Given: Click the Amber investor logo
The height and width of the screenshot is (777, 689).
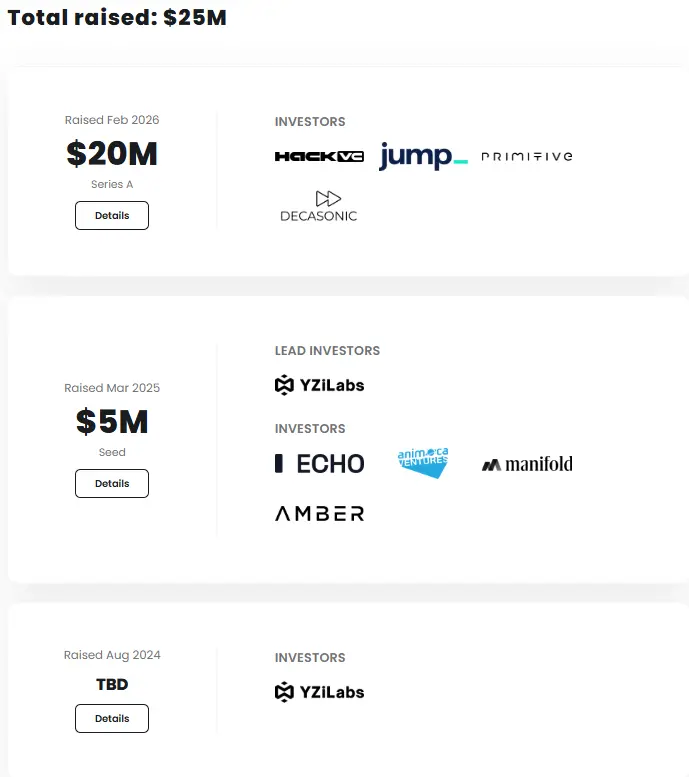Looking at the screenshot, I should click(x=320, y=513).
